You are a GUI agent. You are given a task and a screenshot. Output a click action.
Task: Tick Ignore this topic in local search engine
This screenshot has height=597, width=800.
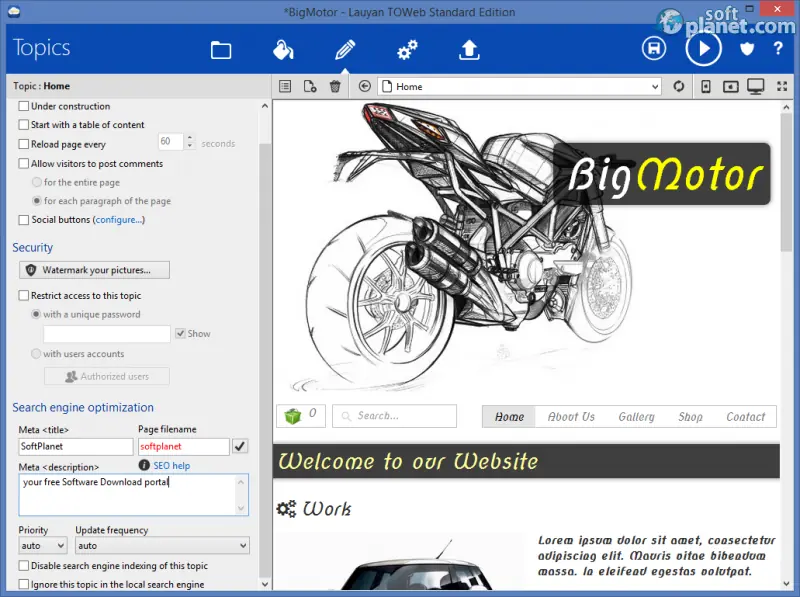[23, 584]
